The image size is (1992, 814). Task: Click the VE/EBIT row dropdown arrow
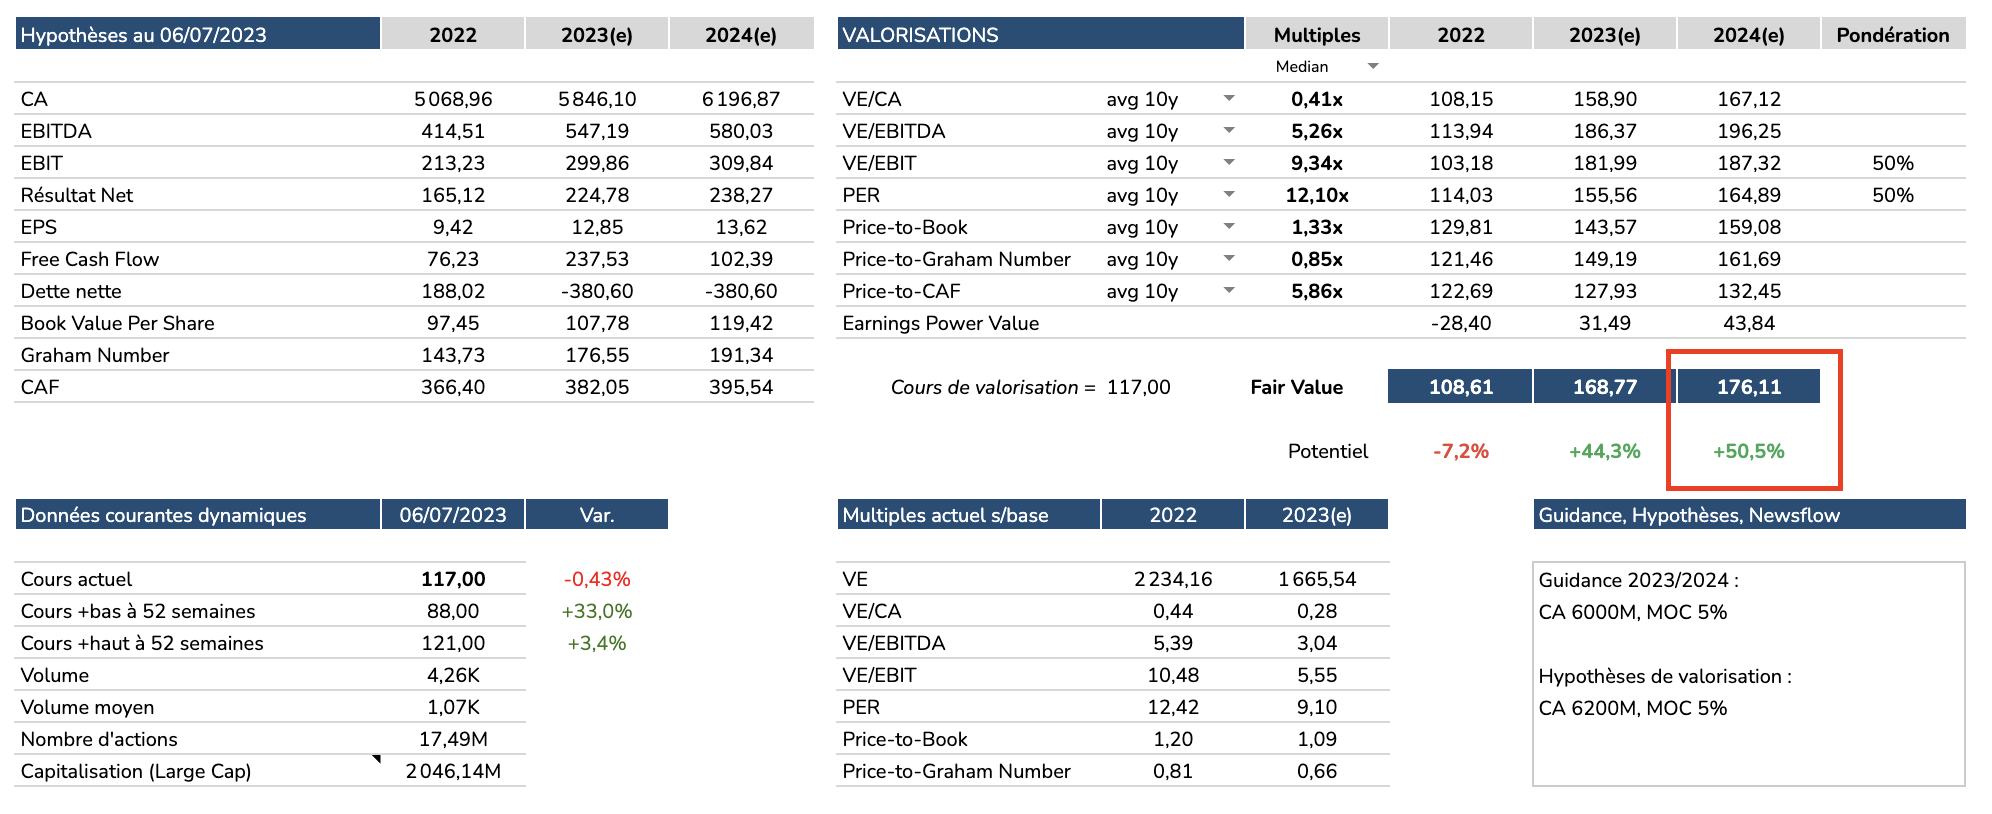(1229, 162)
